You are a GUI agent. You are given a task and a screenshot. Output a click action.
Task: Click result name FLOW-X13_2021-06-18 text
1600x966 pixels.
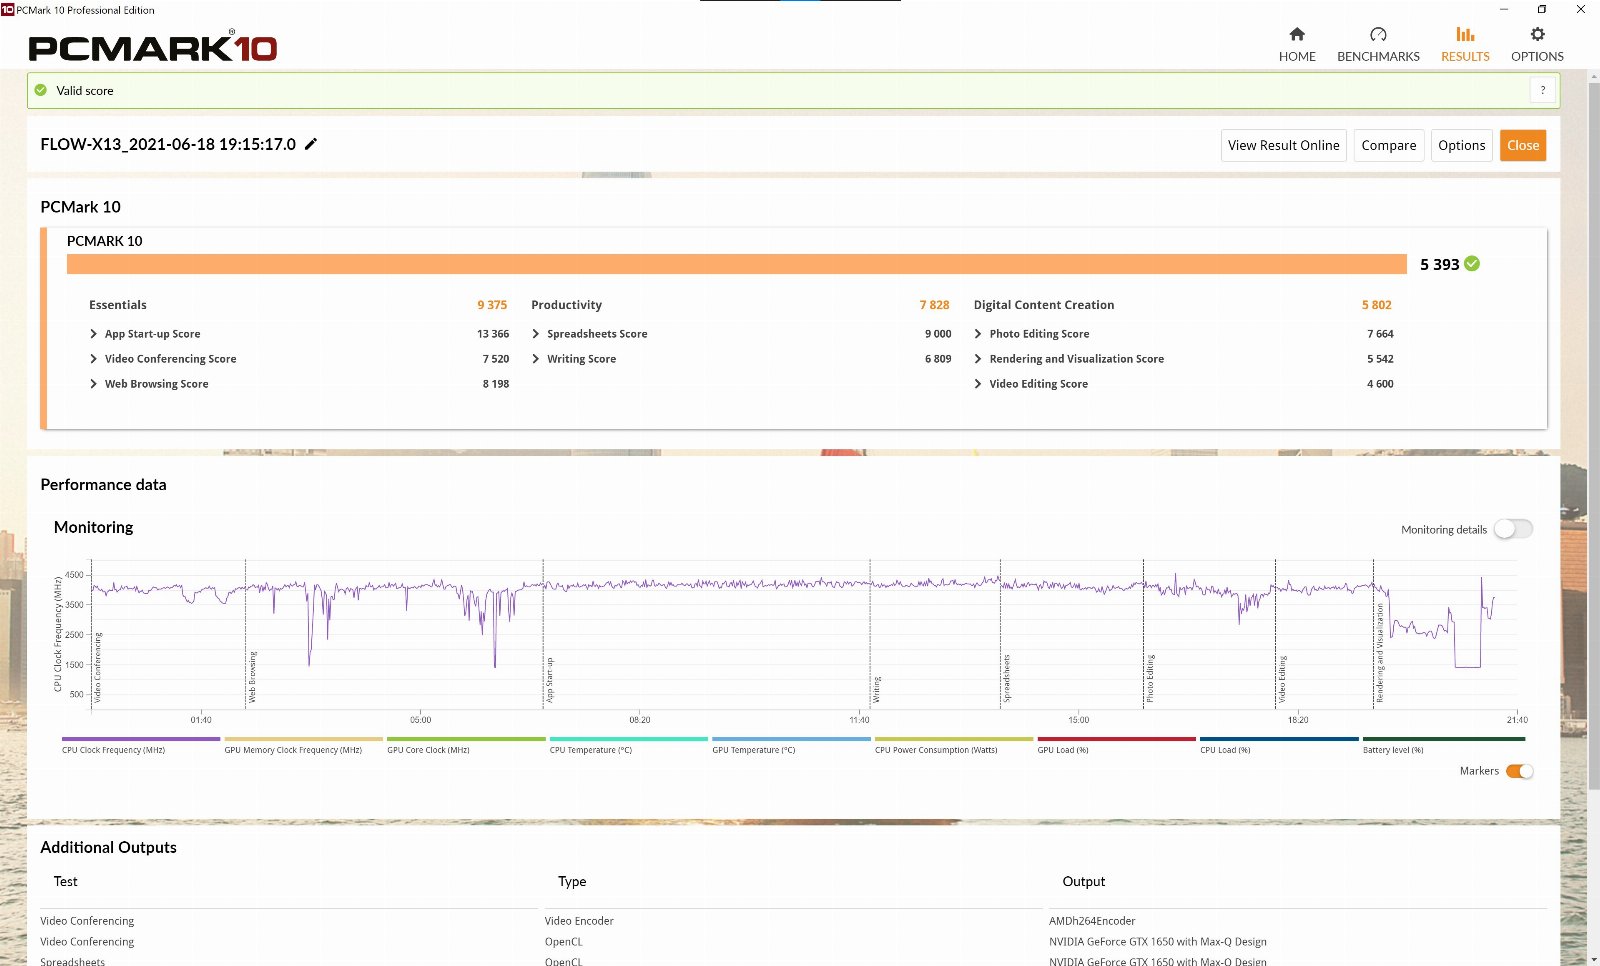click(168, 144)
